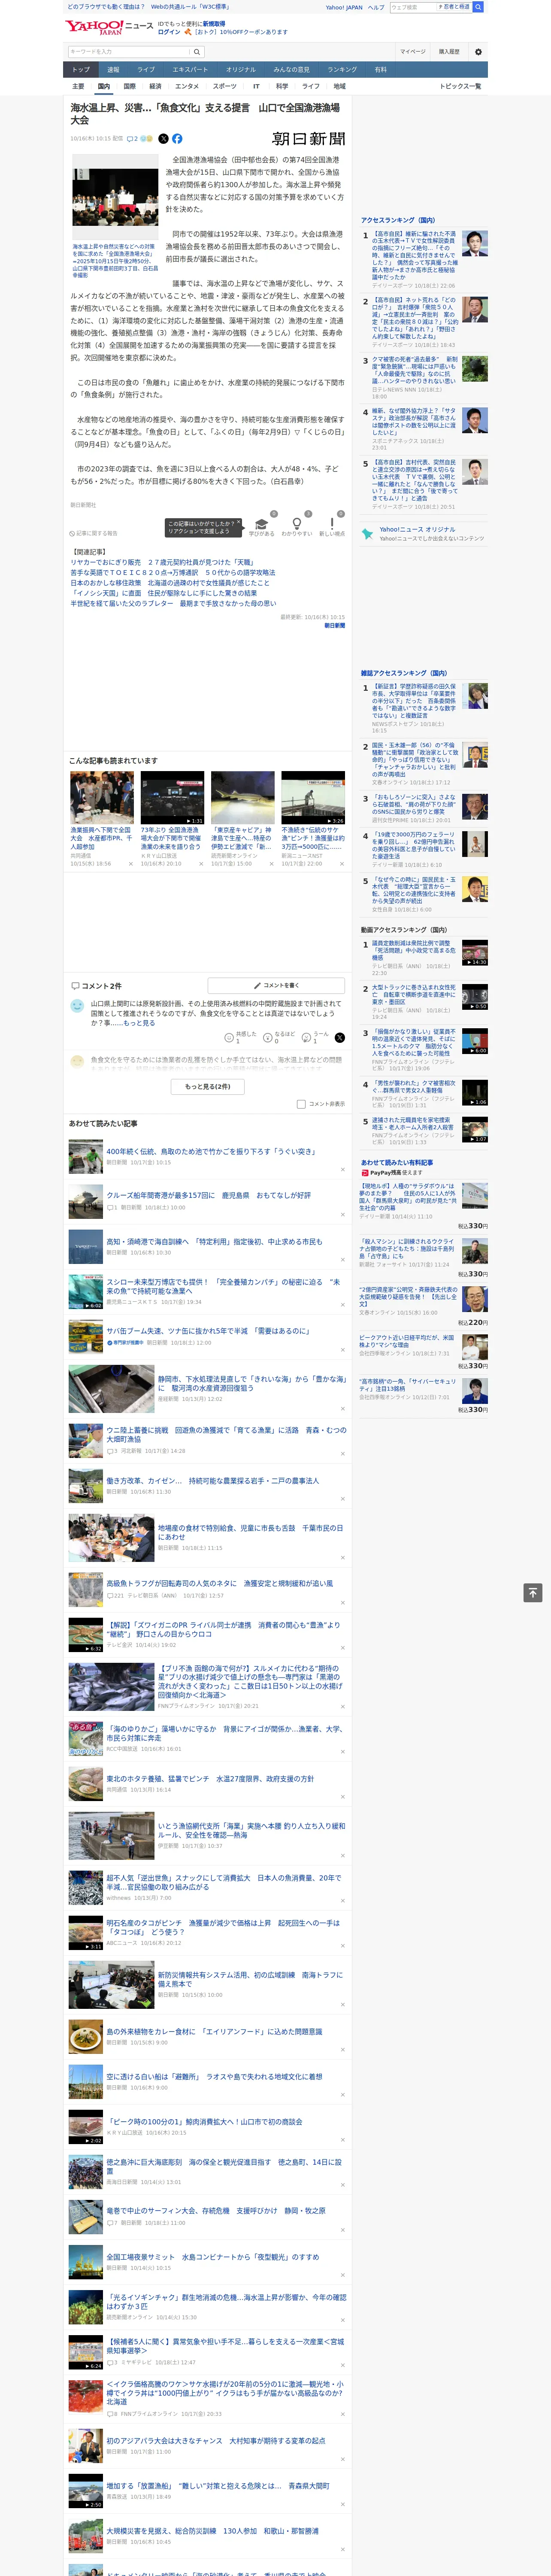Open the first commenter's avatar

pos(77,1005)
